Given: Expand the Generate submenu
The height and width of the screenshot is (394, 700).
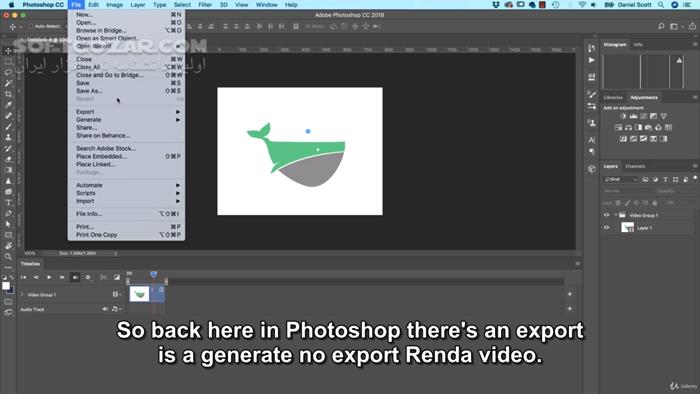Looking at the screenshot, I should [126, 120].
